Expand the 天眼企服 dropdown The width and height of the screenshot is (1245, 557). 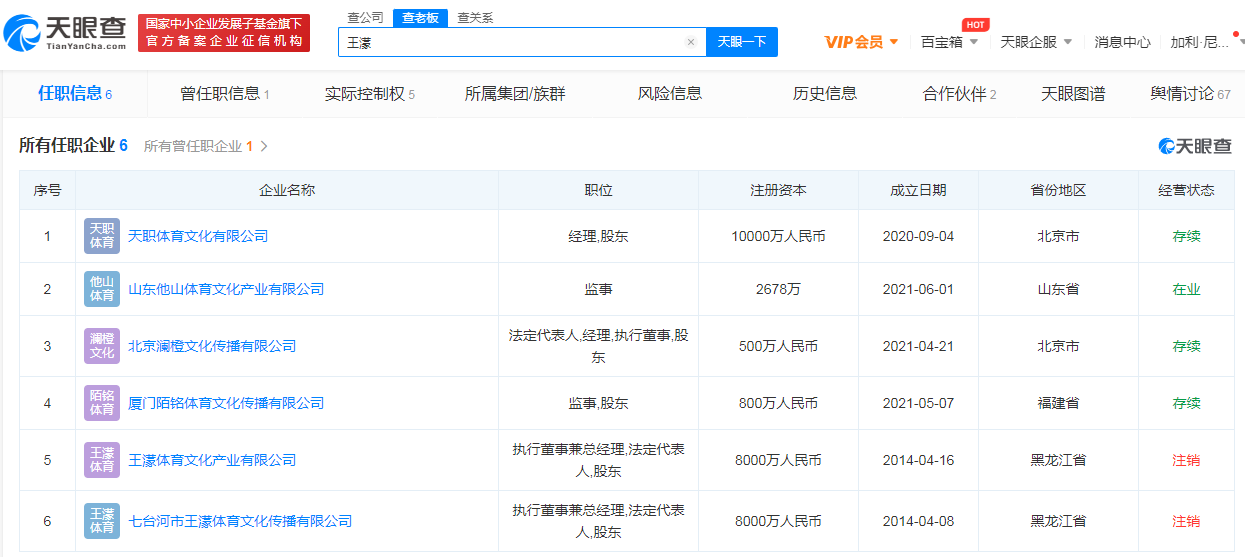click(x=1036, y=42)
